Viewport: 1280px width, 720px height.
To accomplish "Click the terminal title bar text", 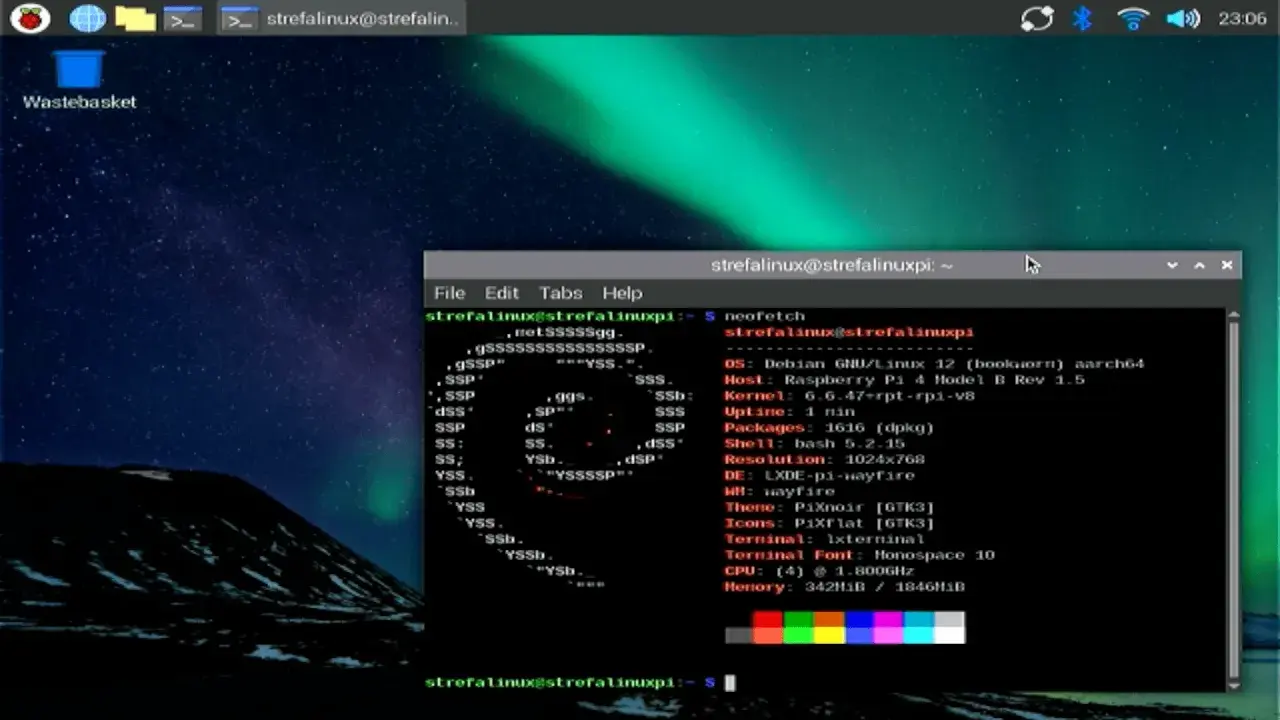I will click(832, 265).
